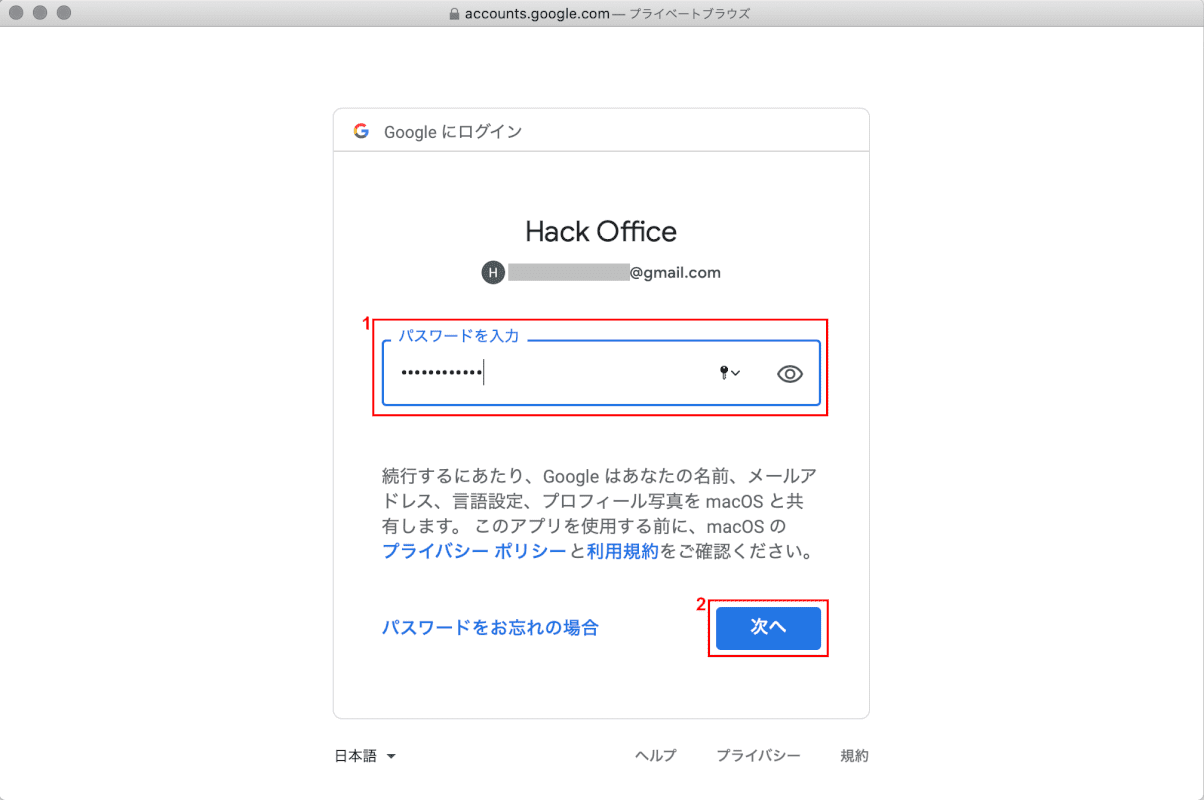This screenshot has height=800, width=1204.
Task: Open the パスワードをお忘れの場合 link
Action: 490,628
